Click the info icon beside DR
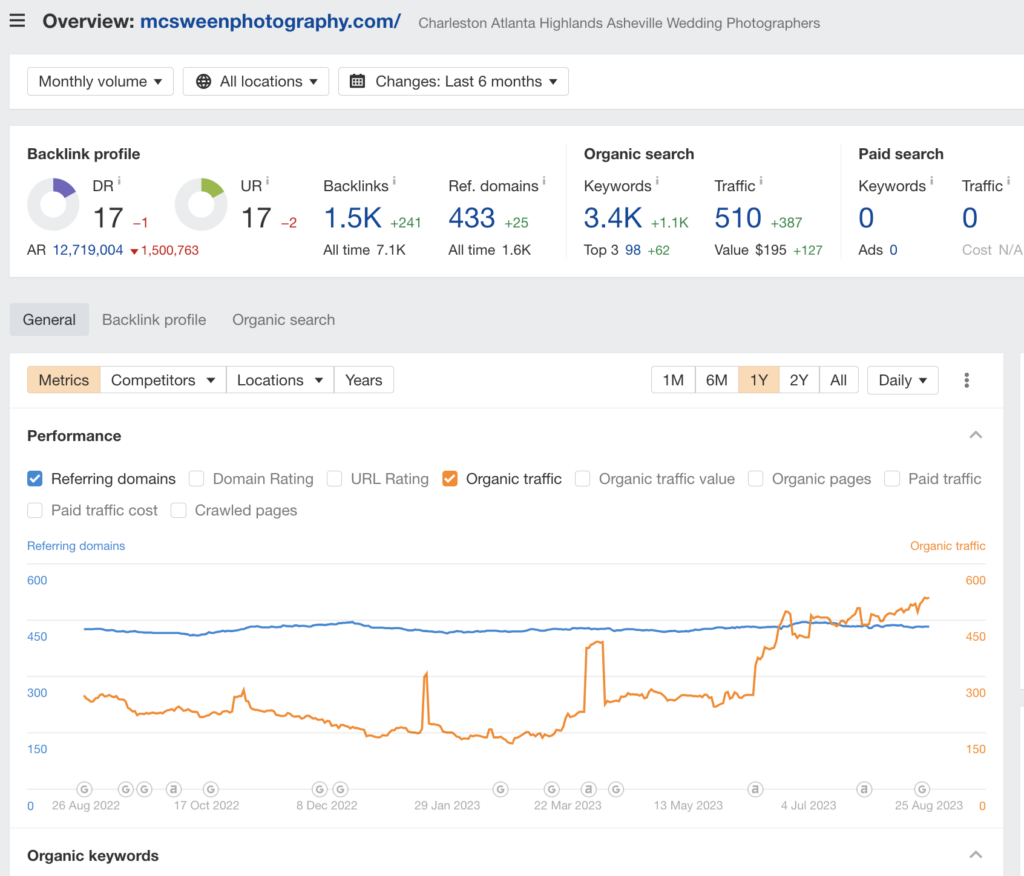Image resolution: width=1024 pixels, height=876 pixels. pos(119,181)
